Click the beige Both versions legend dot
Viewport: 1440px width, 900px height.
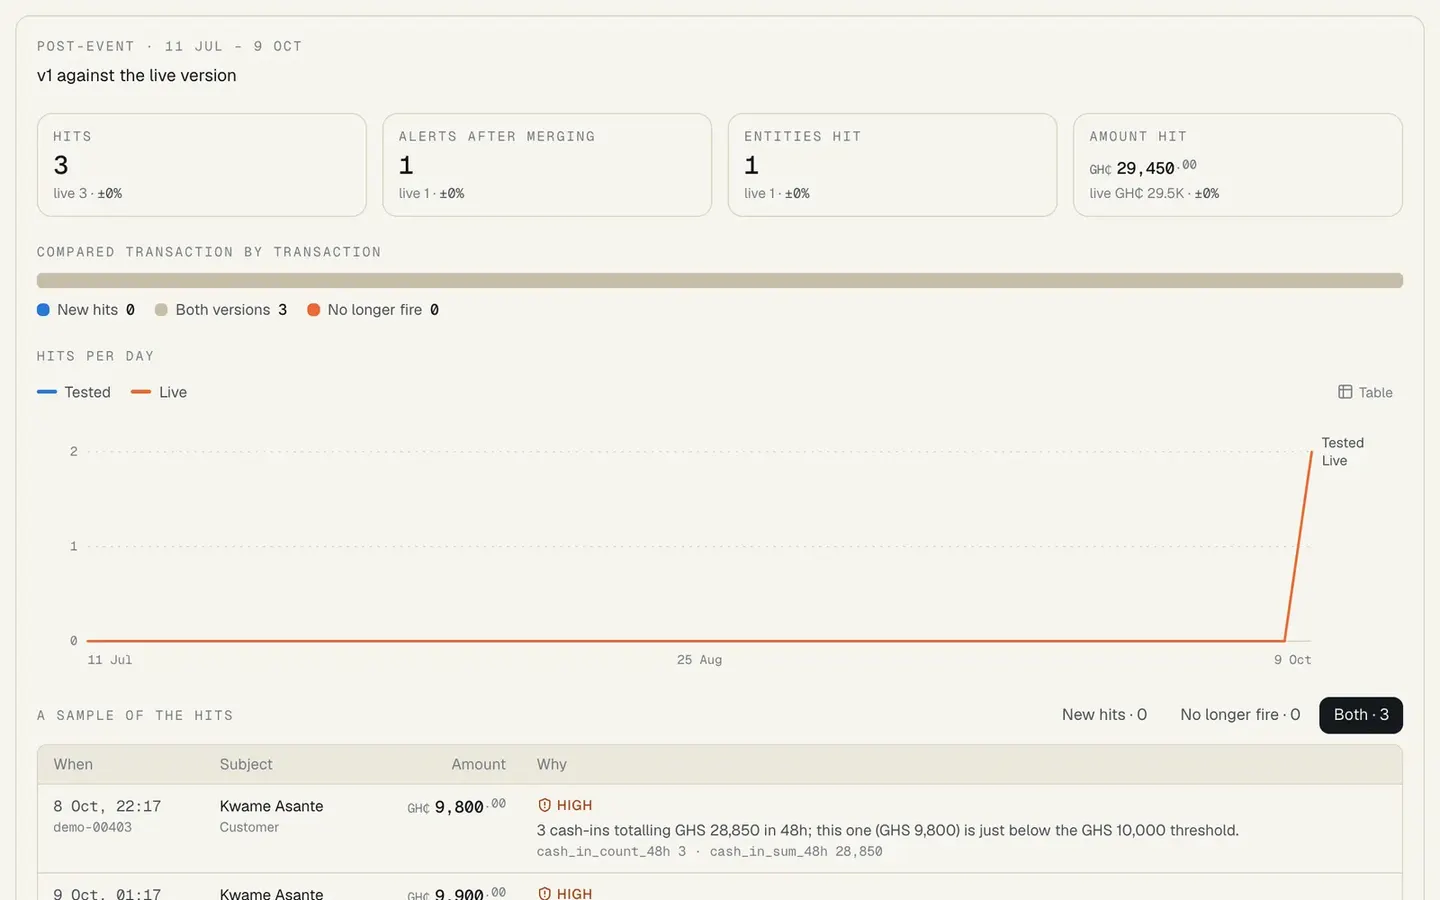[x=161, y=310]
